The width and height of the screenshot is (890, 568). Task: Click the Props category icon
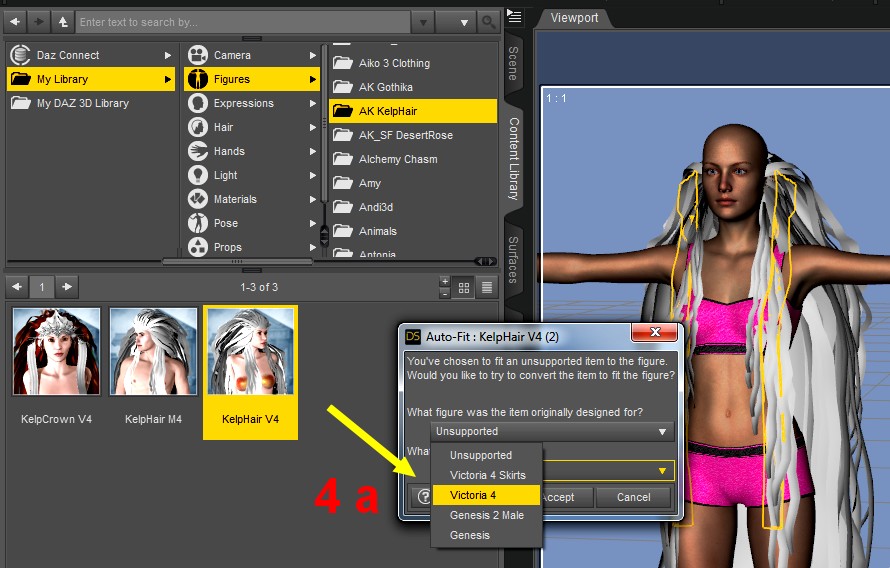[x=198, y=247]
